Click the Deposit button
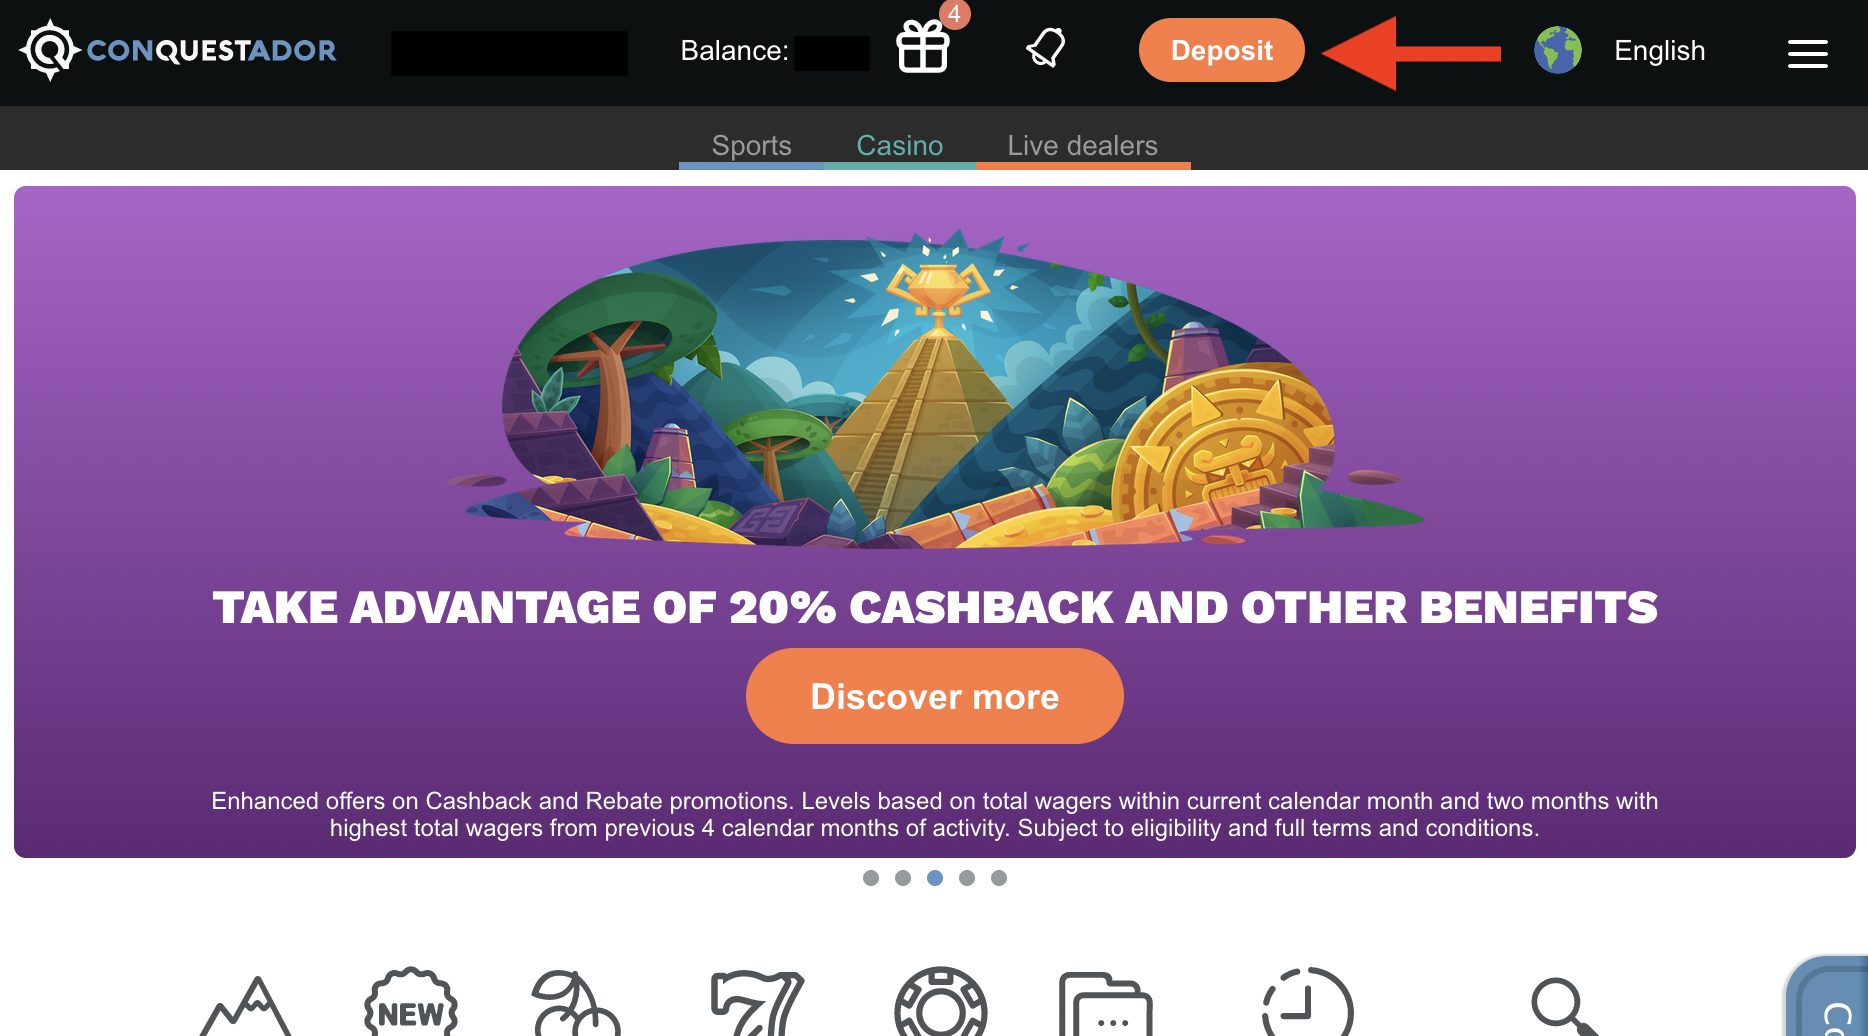Screen dimensions: 1868x1036 [1221, 50]
